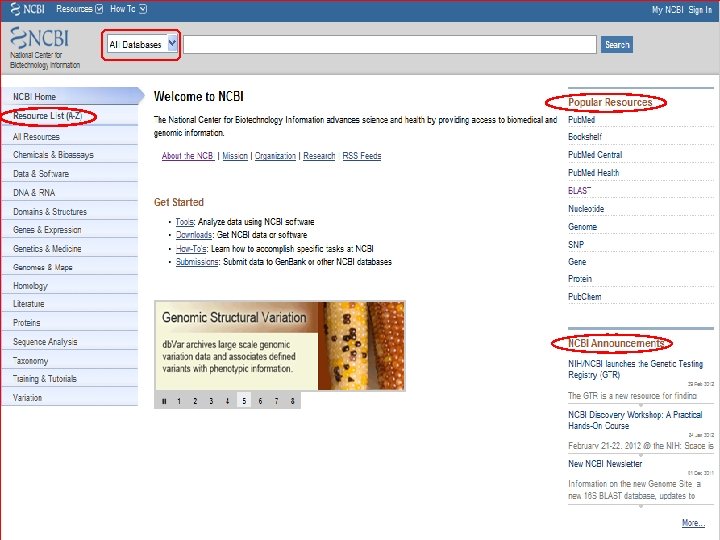Screen dimensions: 720x540
Task: Open the My NCBI link
Action: (x=667, y=9)
